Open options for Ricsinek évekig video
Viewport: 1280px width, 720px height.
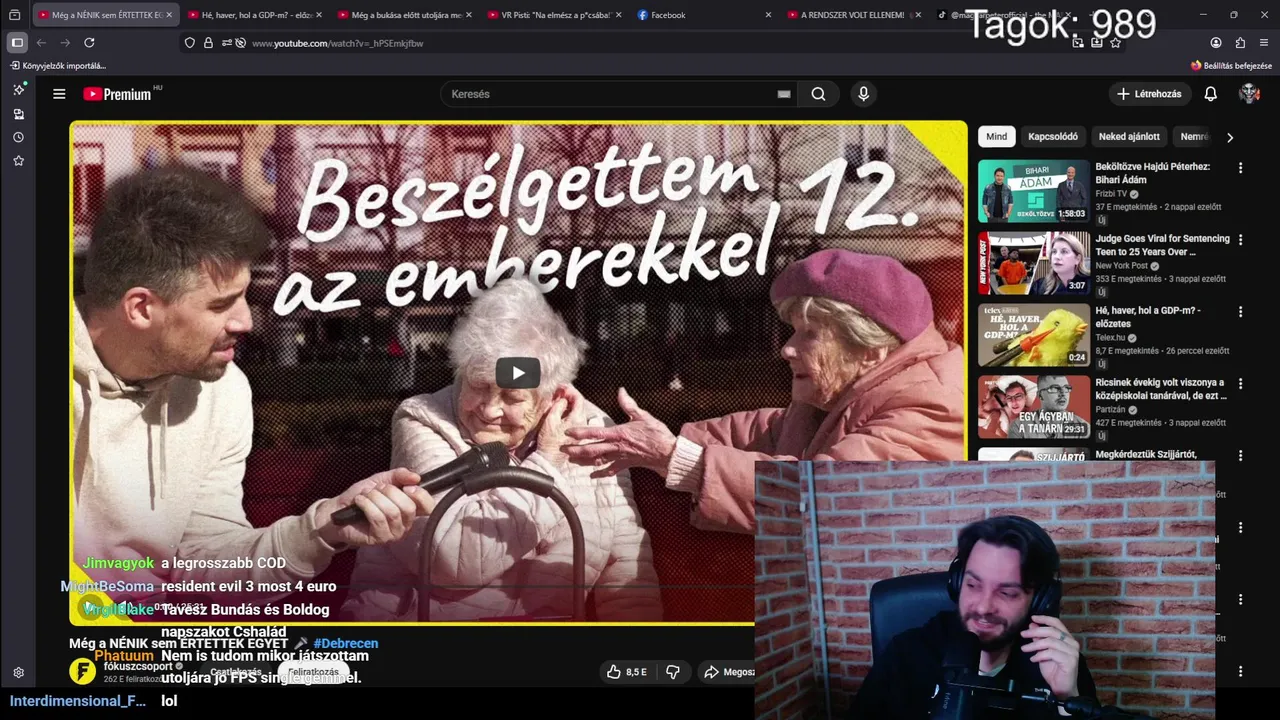pyautogui.click(x=1241, y=384)
